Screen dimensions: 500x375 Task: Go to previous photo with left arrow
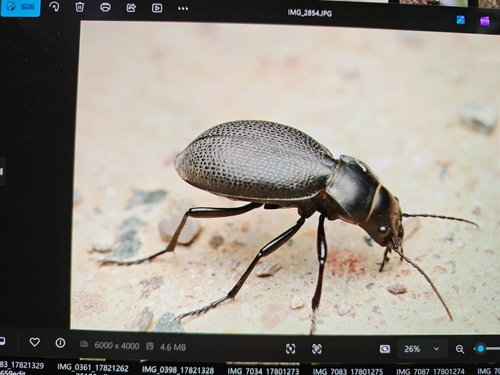pos(2,172)
